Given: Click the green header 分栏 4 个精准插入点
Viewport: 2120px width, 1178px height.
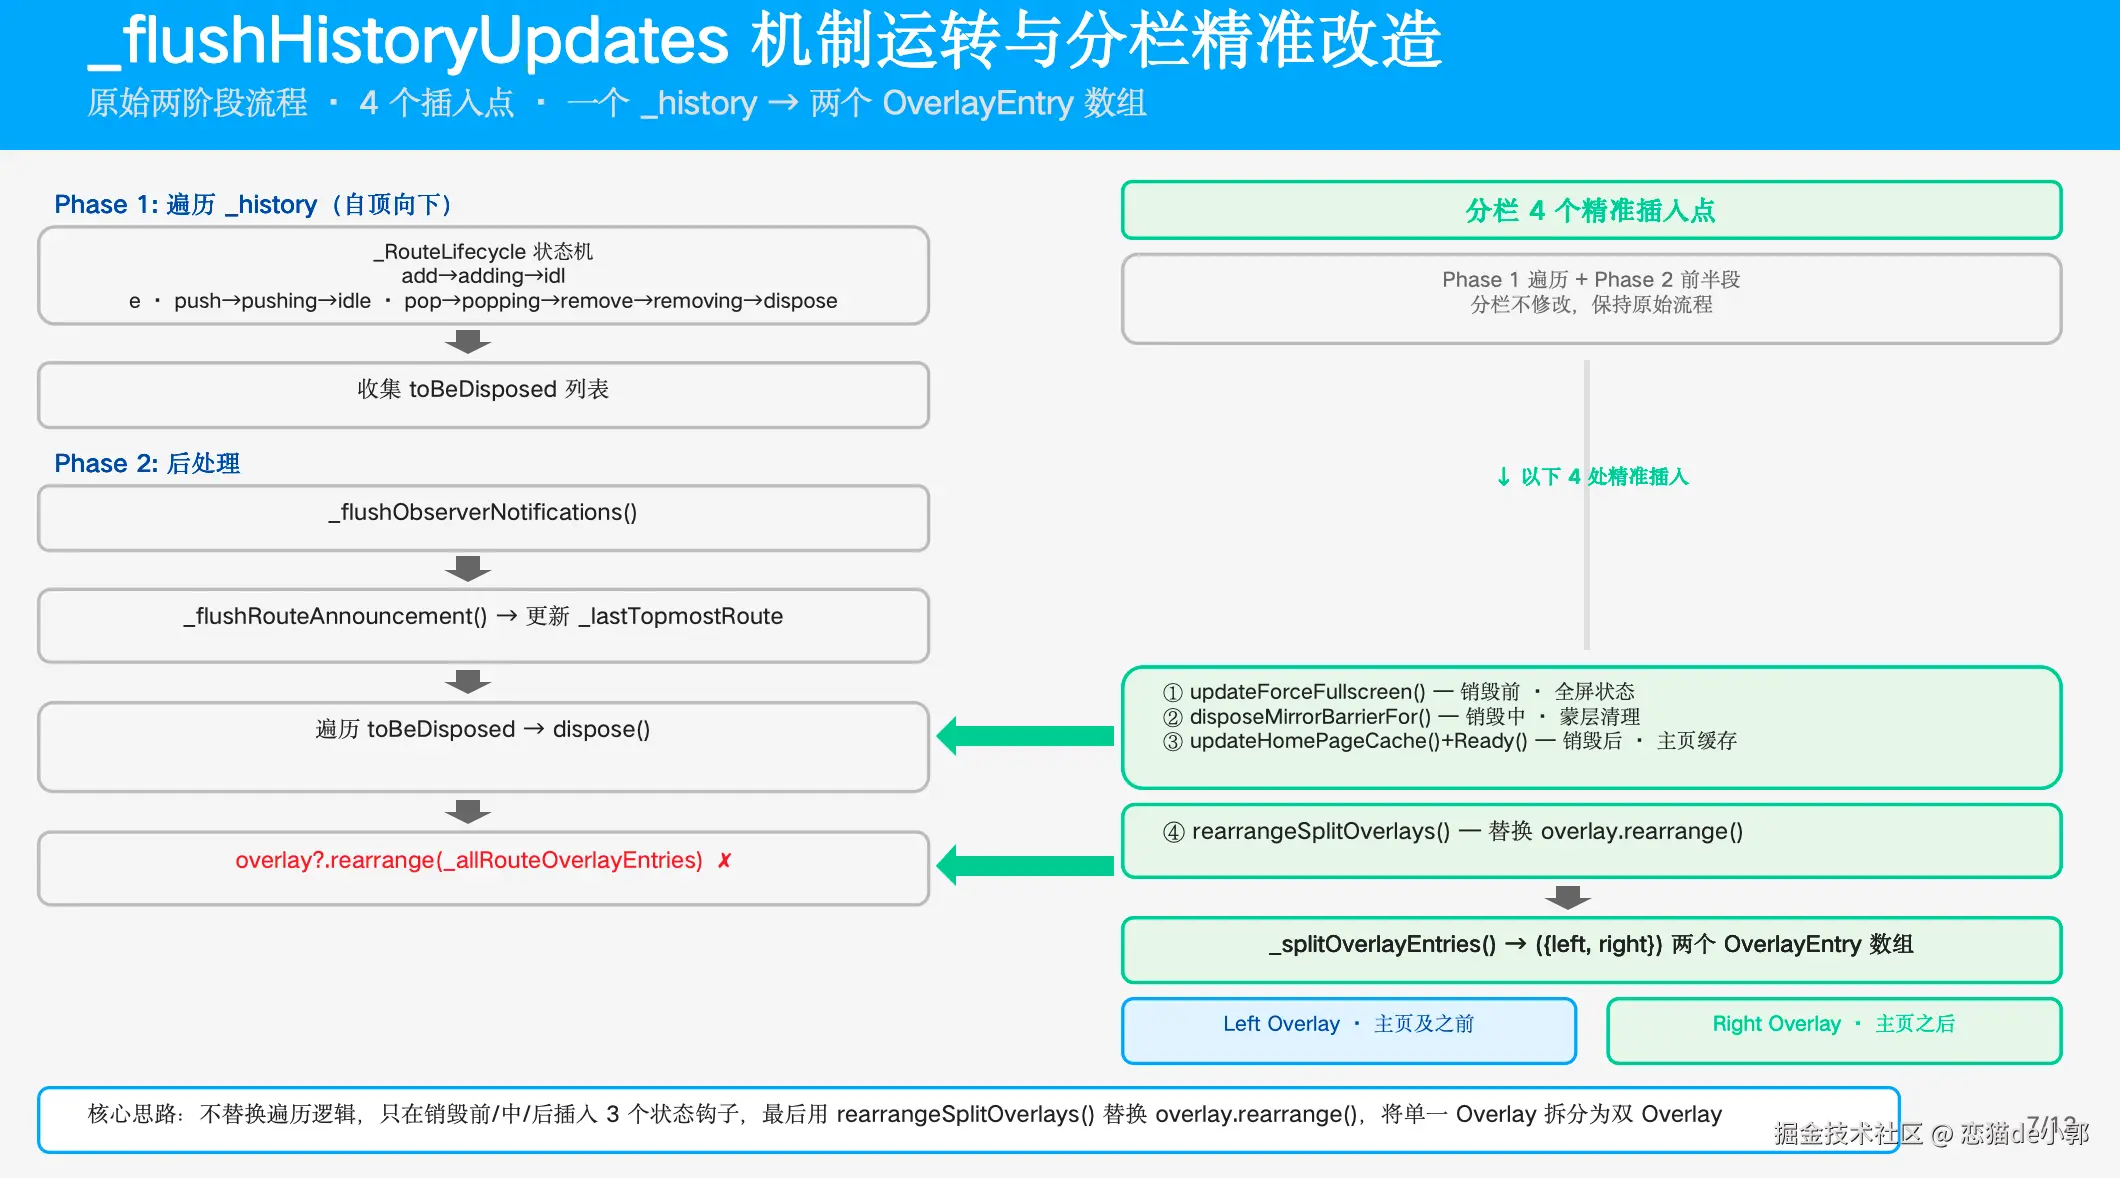Looking at the screenshot, I should (x=1592, y=210).
